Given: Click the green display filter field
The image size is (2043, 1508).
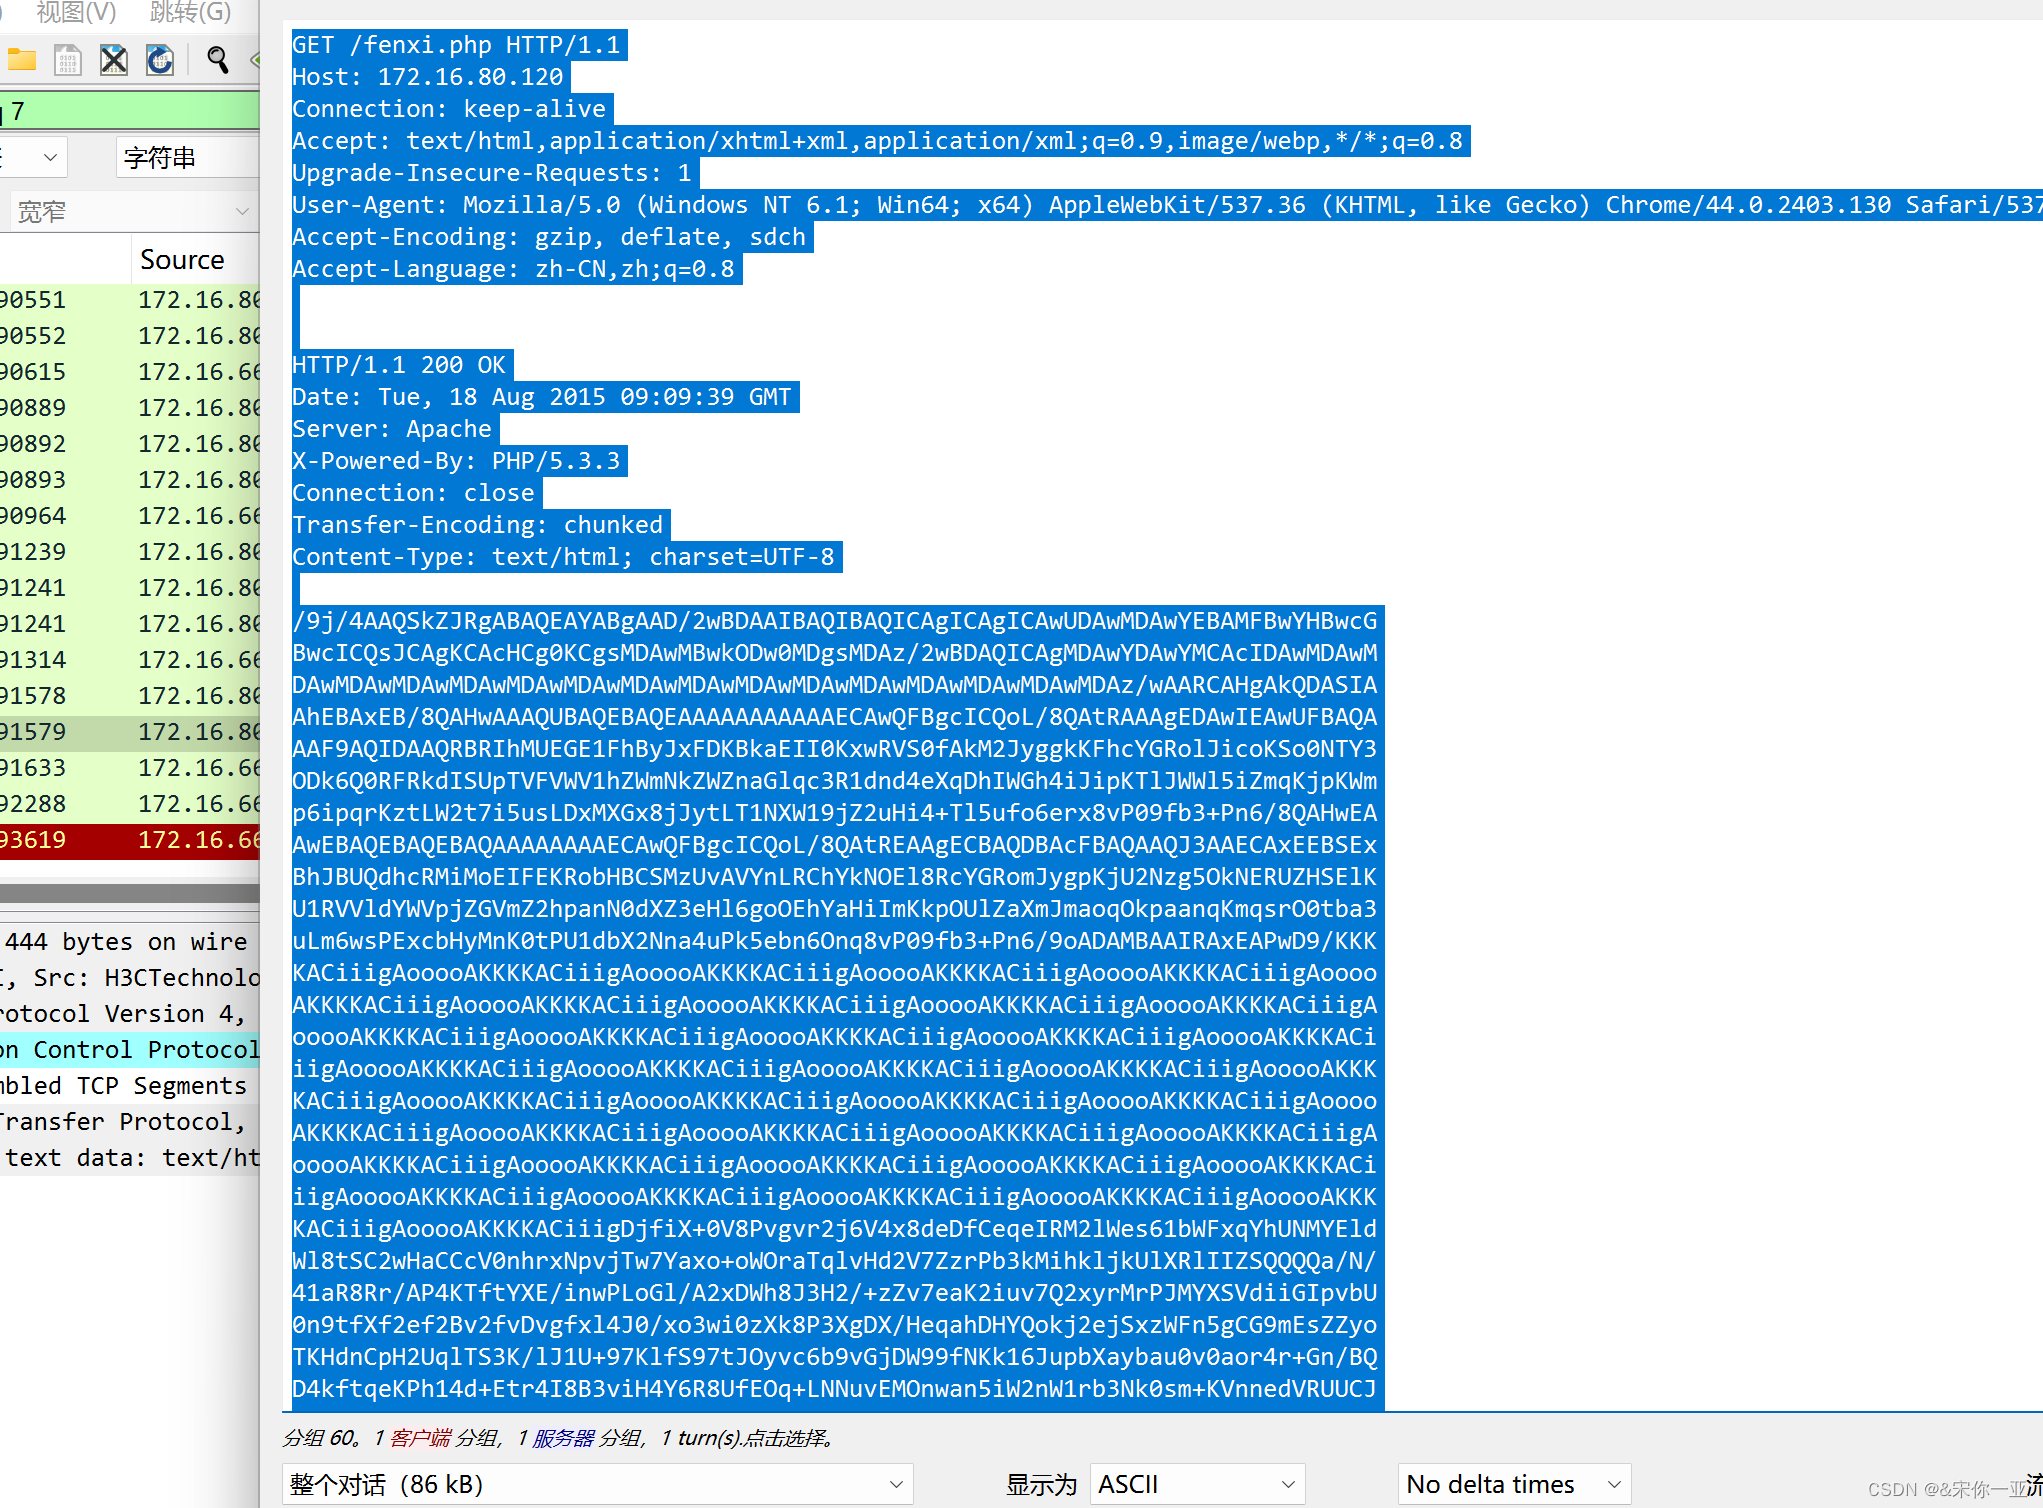Looking at the screenshot, I should [x=130, y=111].
